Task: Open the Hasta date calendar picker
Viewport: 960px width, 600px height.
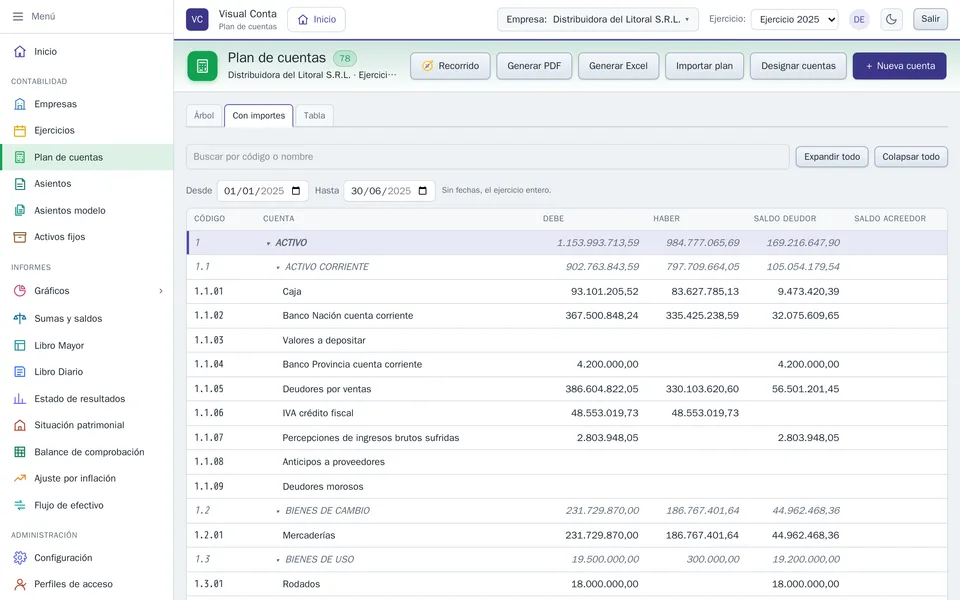Action: [x=422, y=191]
